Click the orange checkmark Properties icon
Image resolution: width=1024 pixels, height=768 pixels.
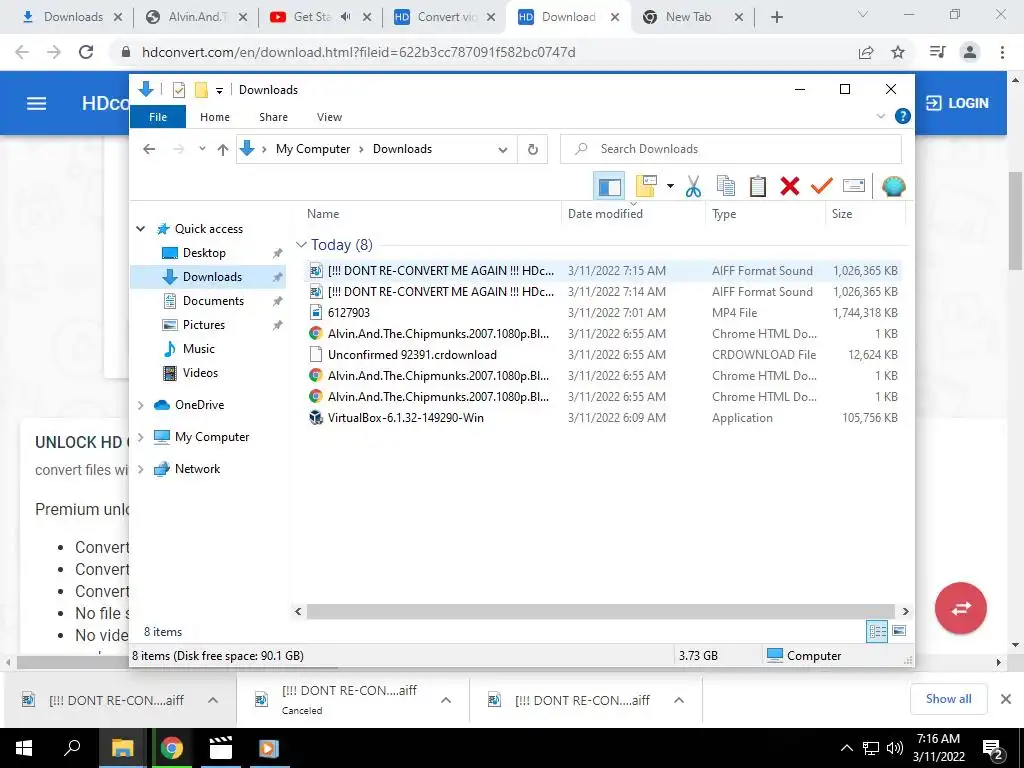tap(822, 186)
